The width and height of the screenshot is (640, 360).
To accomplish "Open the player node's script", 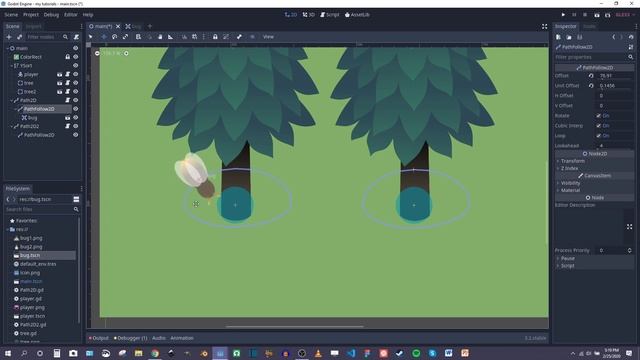I will click(x=68, y=74).
